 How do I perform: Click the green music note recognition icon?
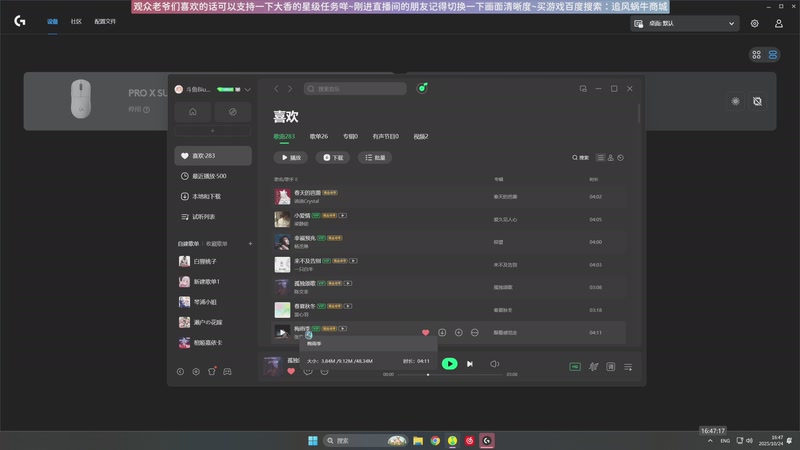click(422, 88)
